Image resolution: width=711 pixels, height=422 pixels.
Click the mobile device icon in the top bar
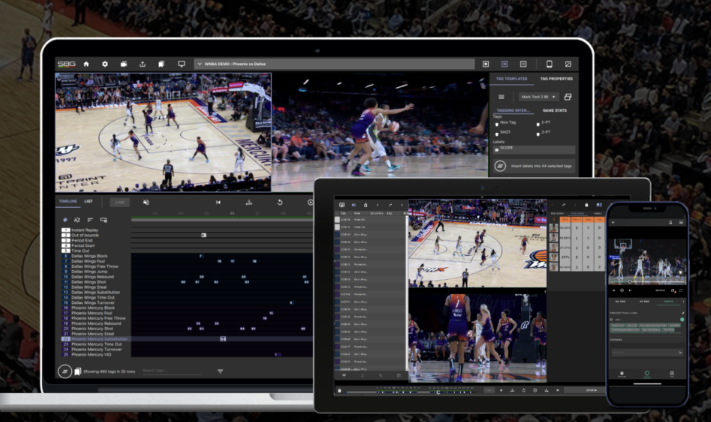coord(549,64)
